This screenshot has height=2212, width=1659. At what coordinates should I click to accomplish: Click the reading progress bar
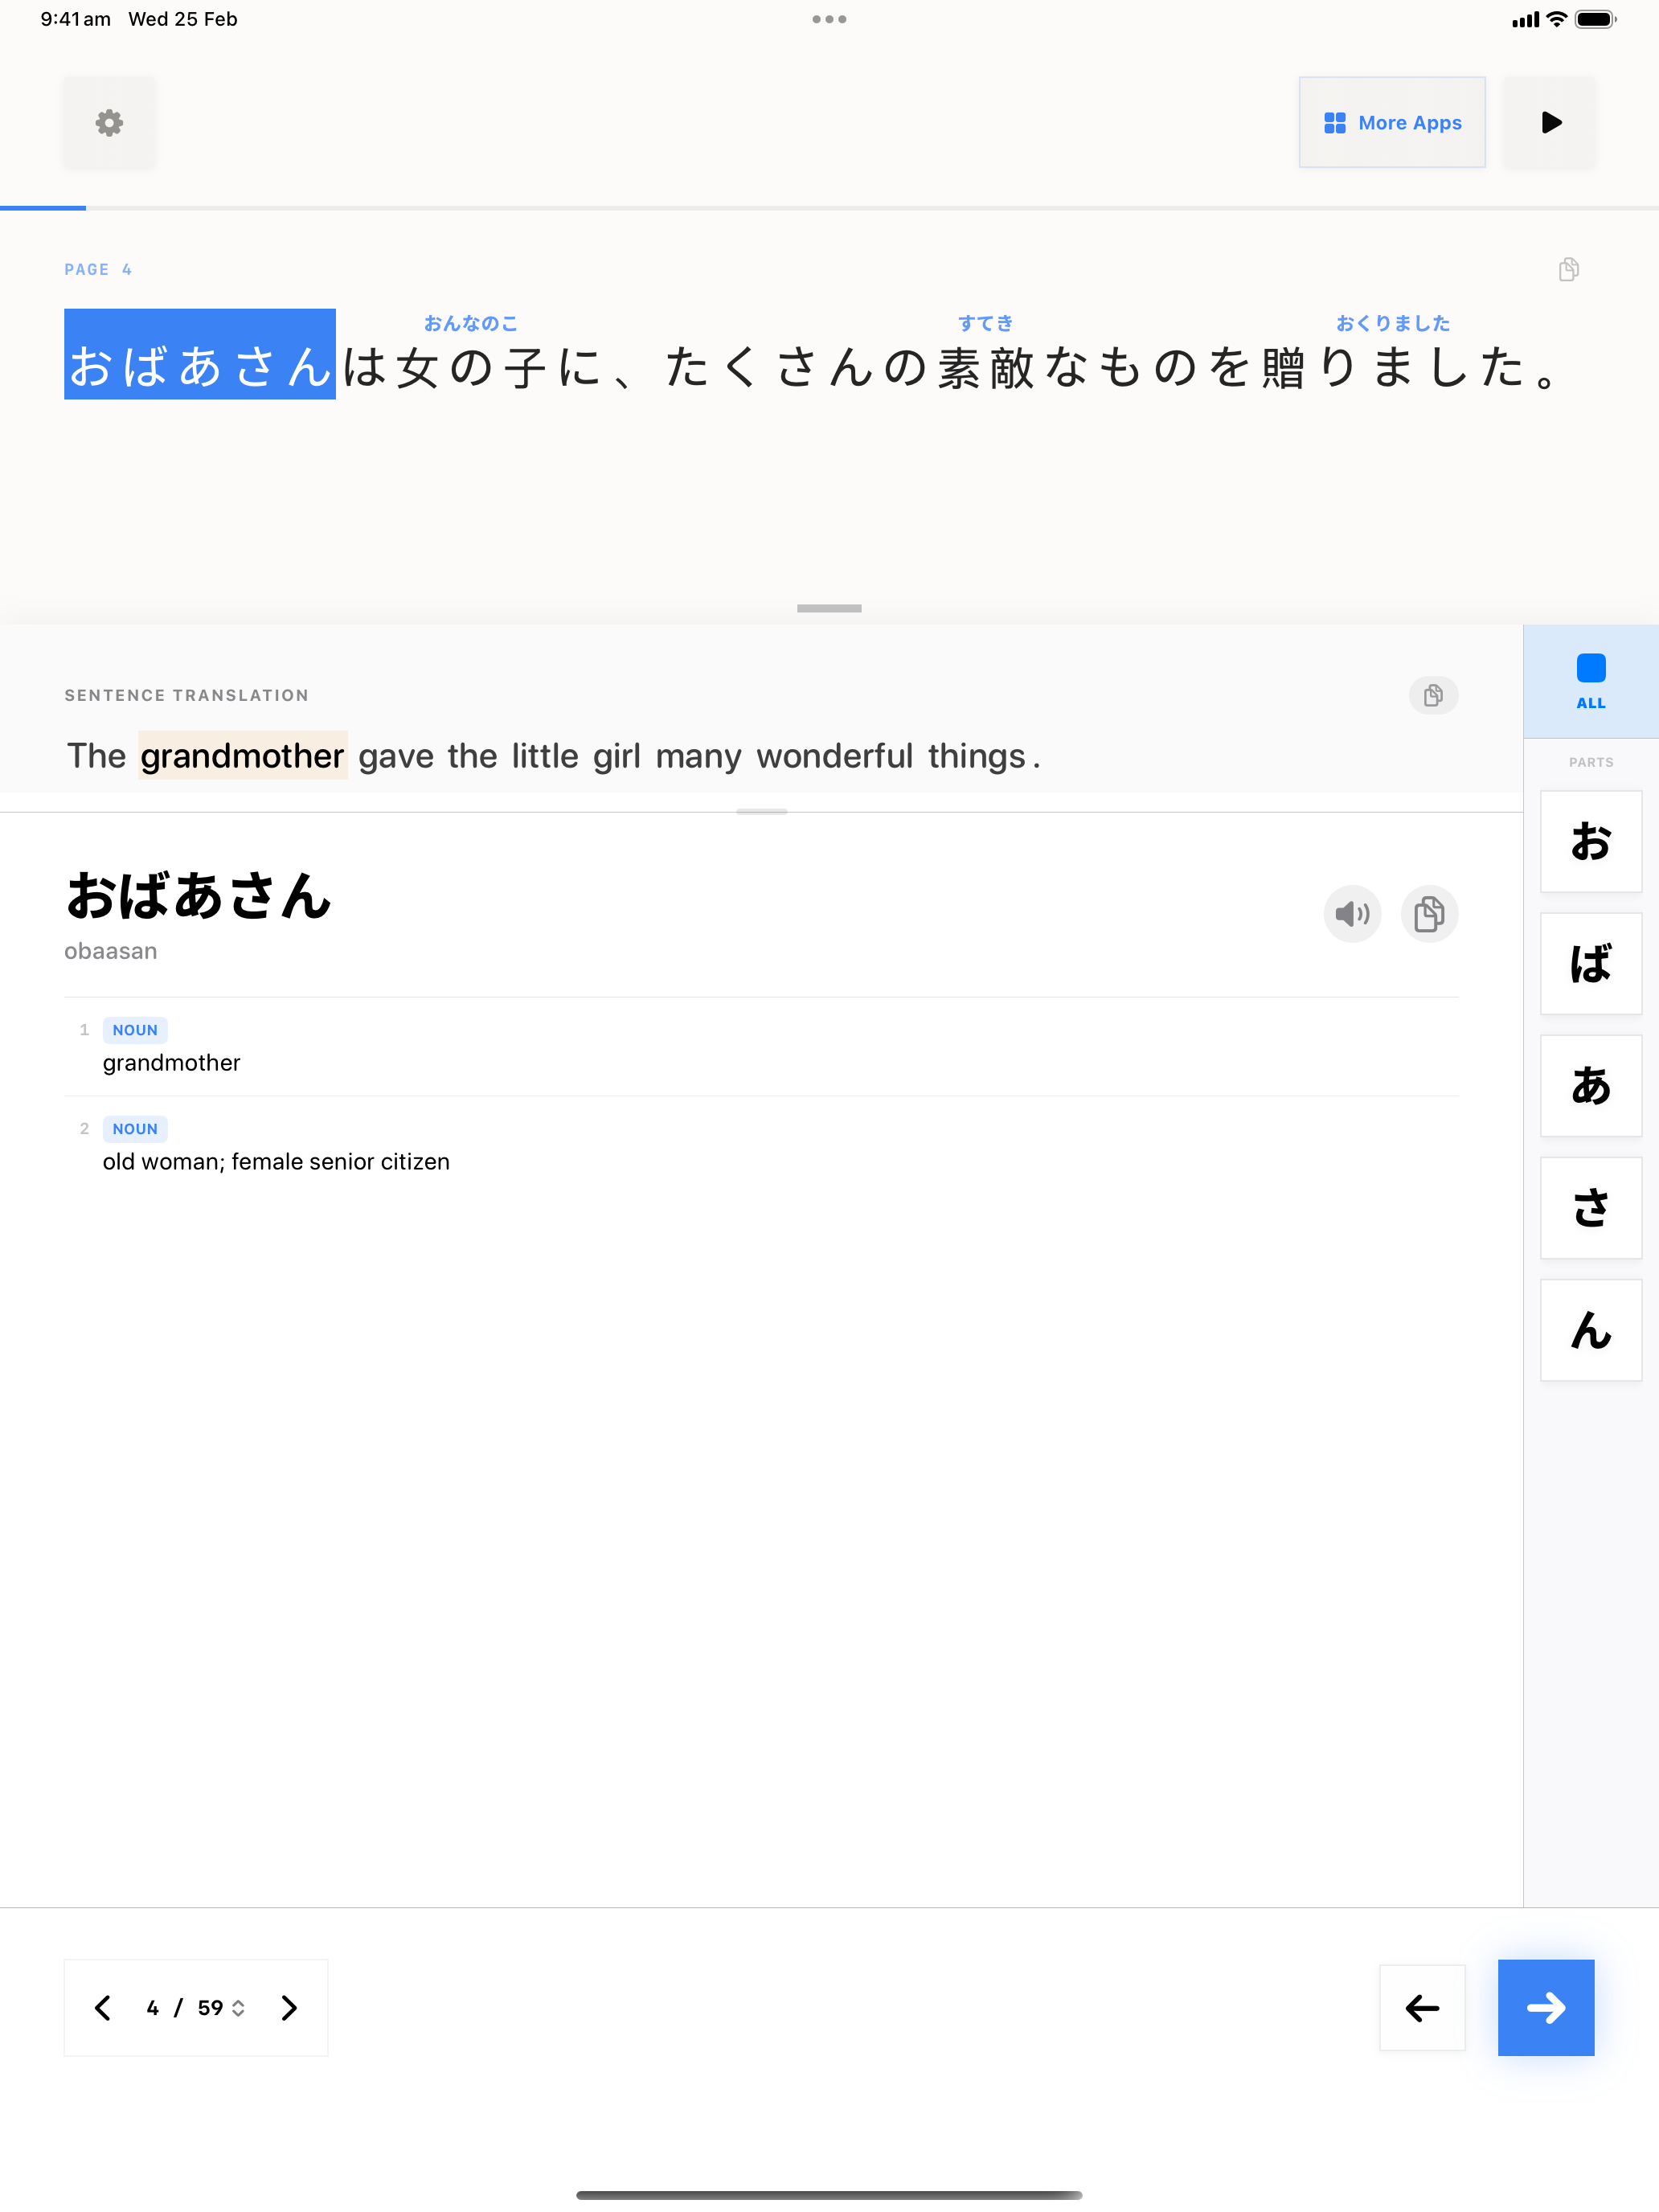pyautogui.click(x=829, y=208)
